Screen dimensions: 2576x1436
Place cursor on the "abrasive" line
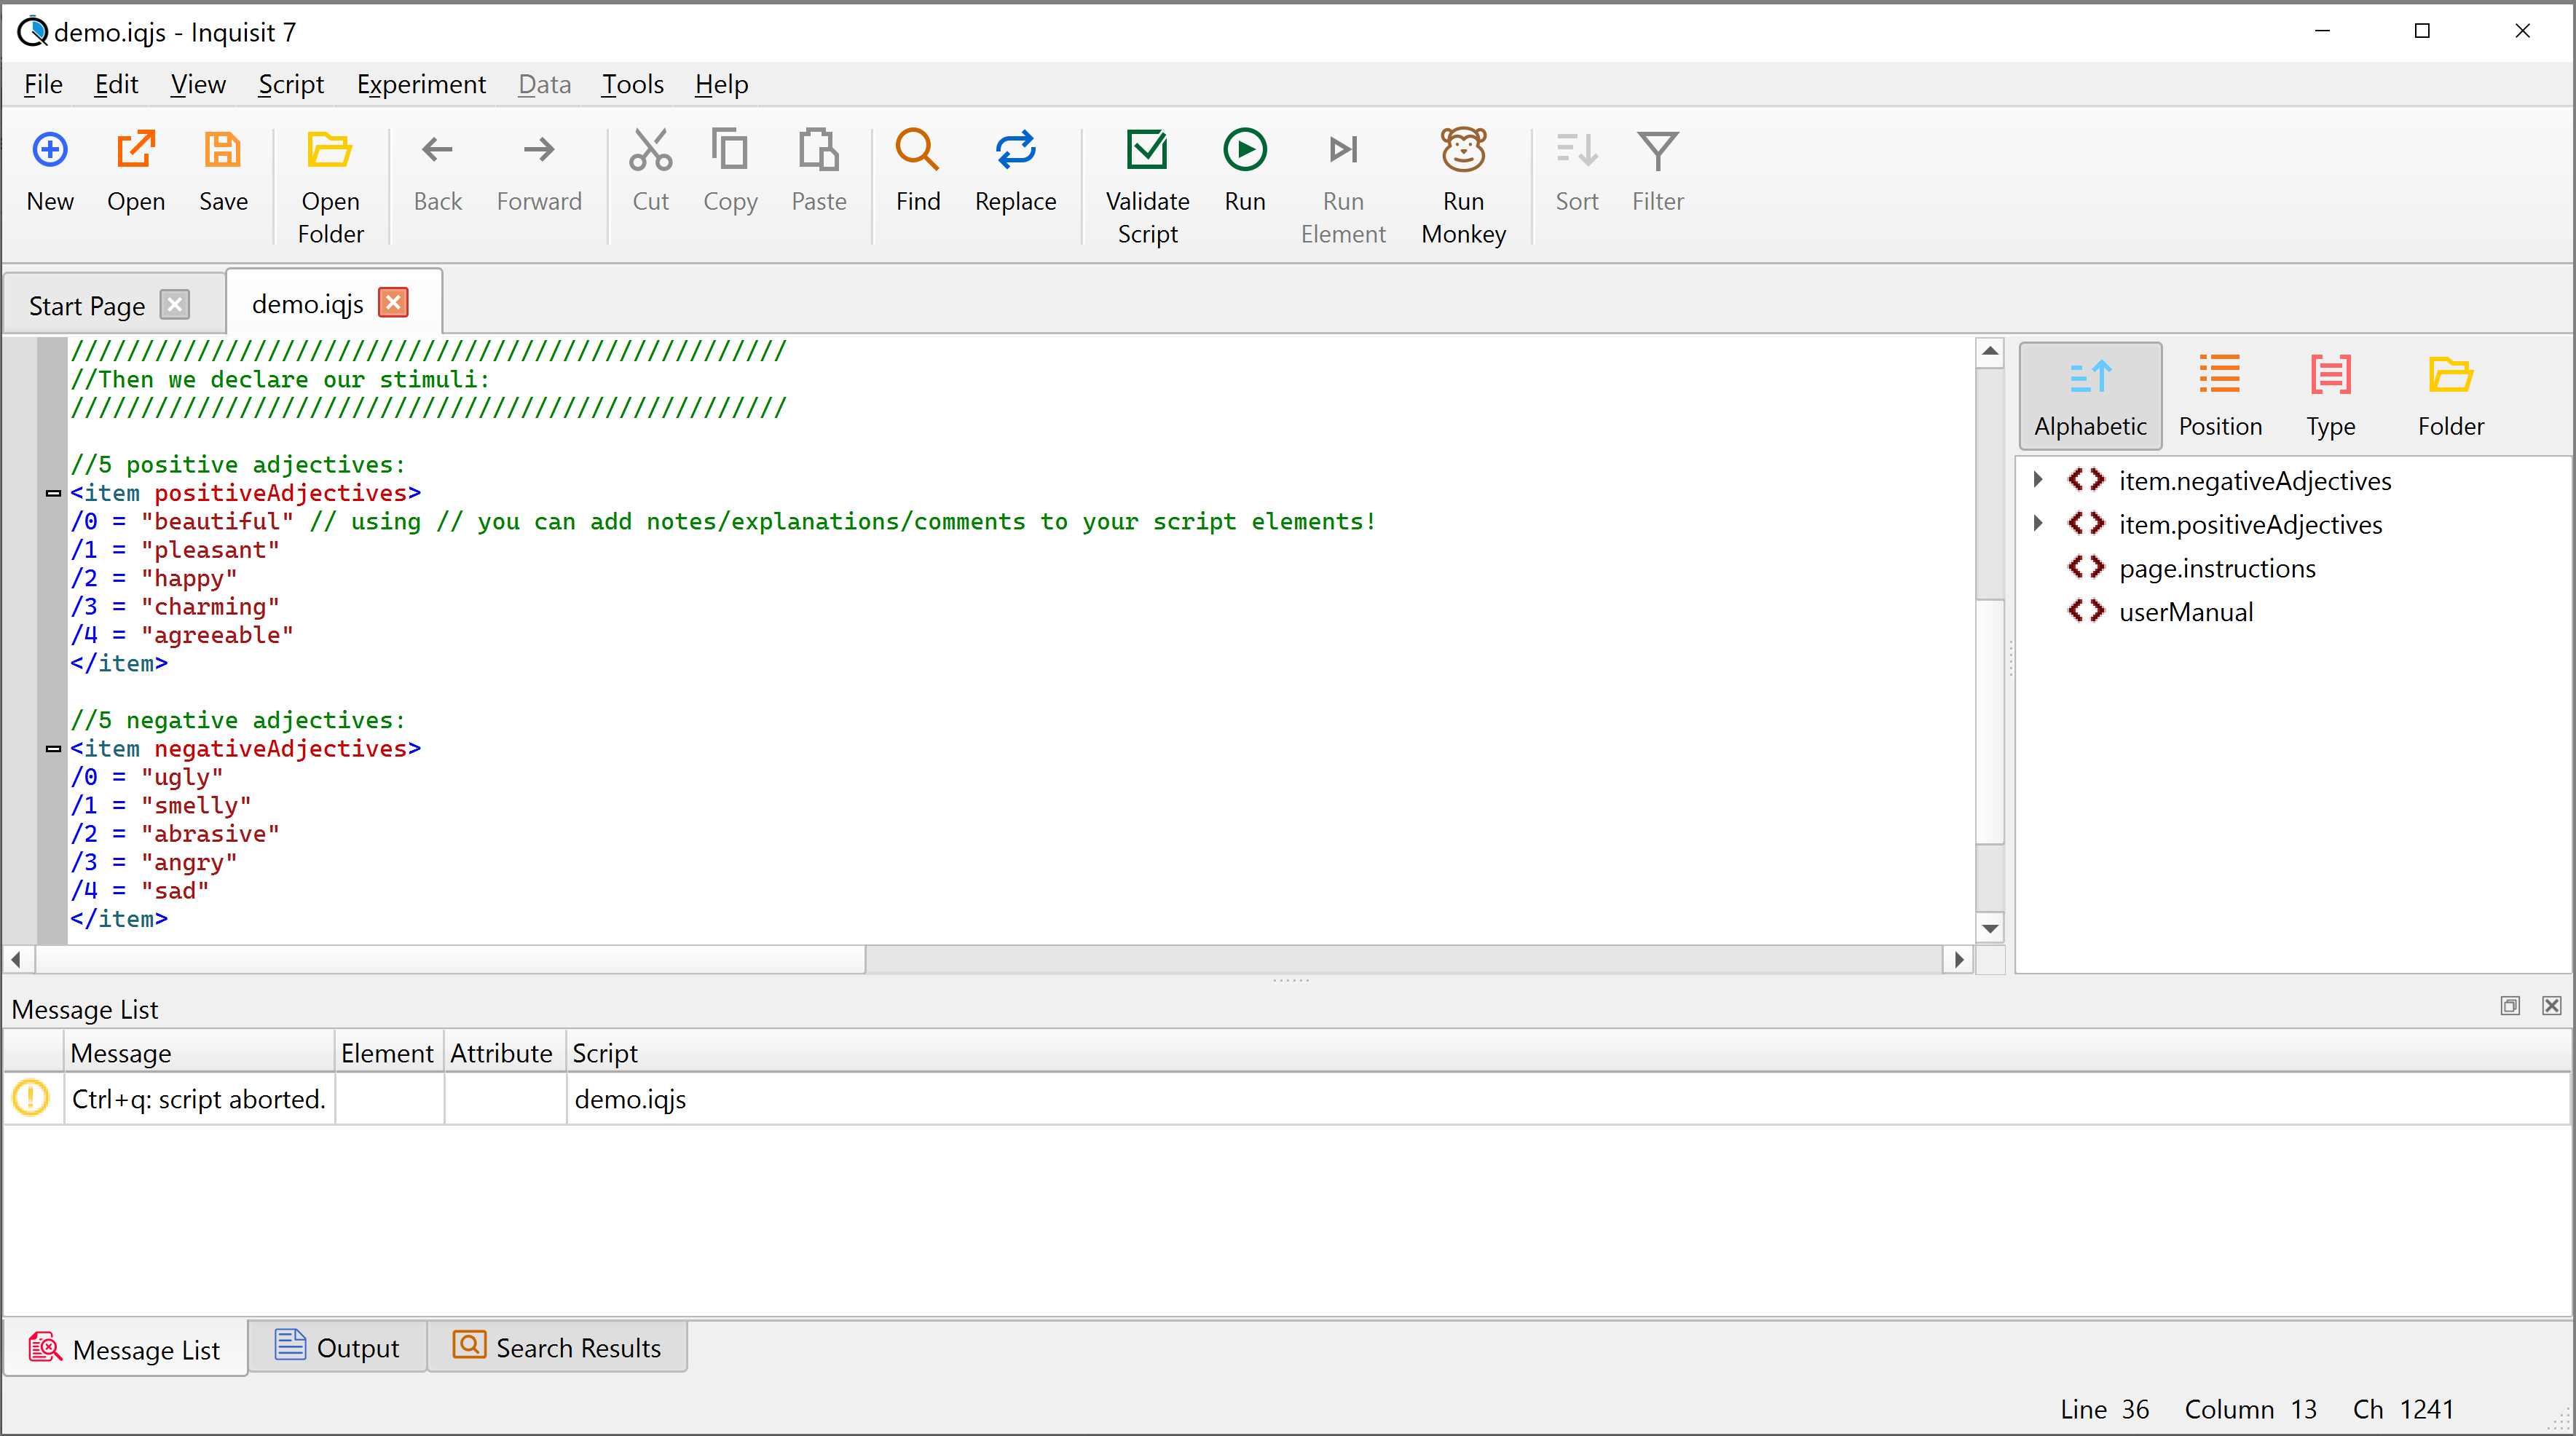(175, 834)
